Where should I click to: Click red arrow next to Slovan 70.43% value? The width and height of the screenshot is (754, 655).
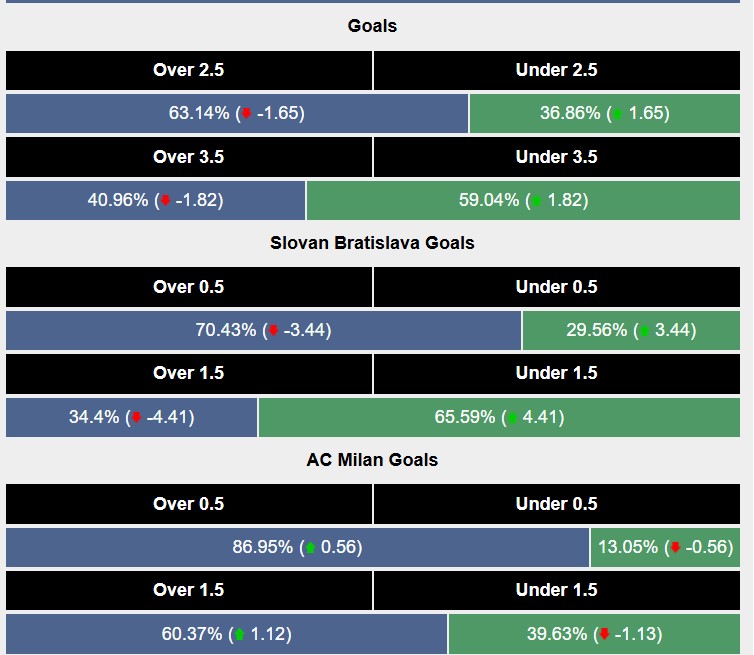tap(274, 331)
